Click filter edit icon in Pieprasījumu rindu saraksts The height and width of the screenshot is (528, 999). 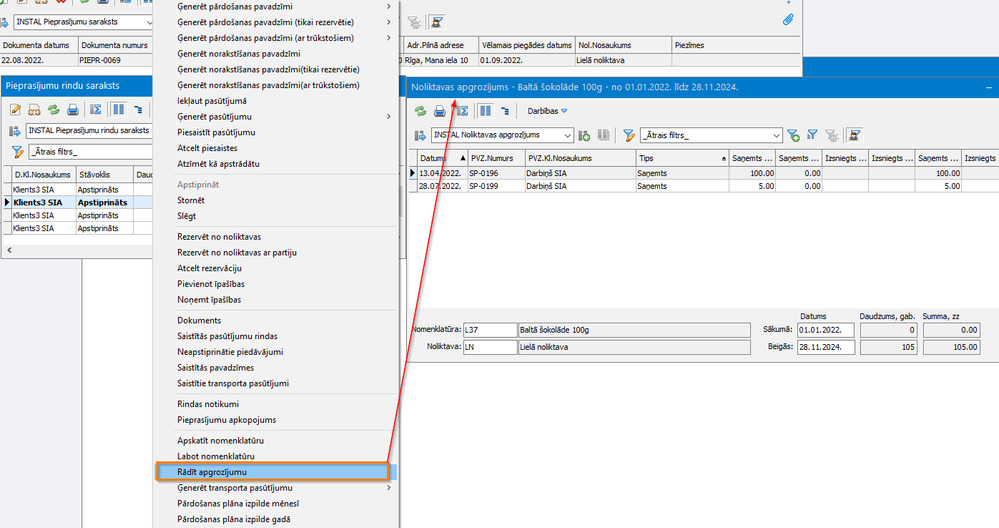click(17, 152)
